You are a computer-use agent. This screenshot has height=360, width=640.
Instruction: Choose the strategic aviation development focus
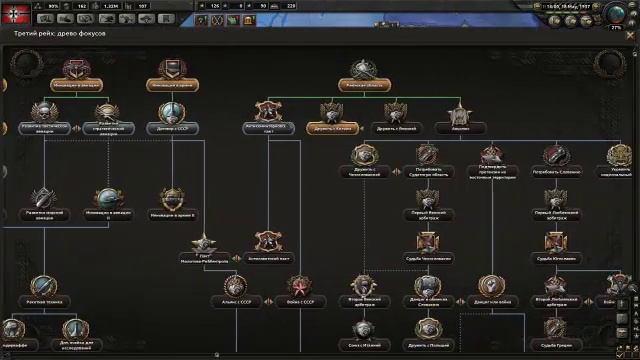pos(108,129)
